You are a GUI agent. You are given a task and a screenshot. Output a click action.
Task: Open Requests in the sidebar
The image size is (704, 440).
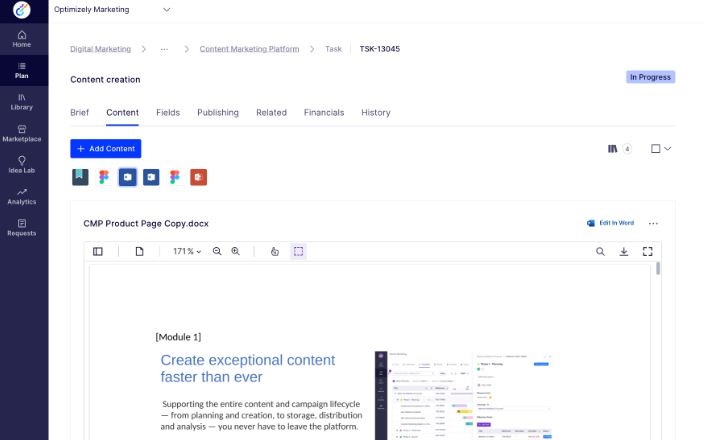[x=22, y=228]
